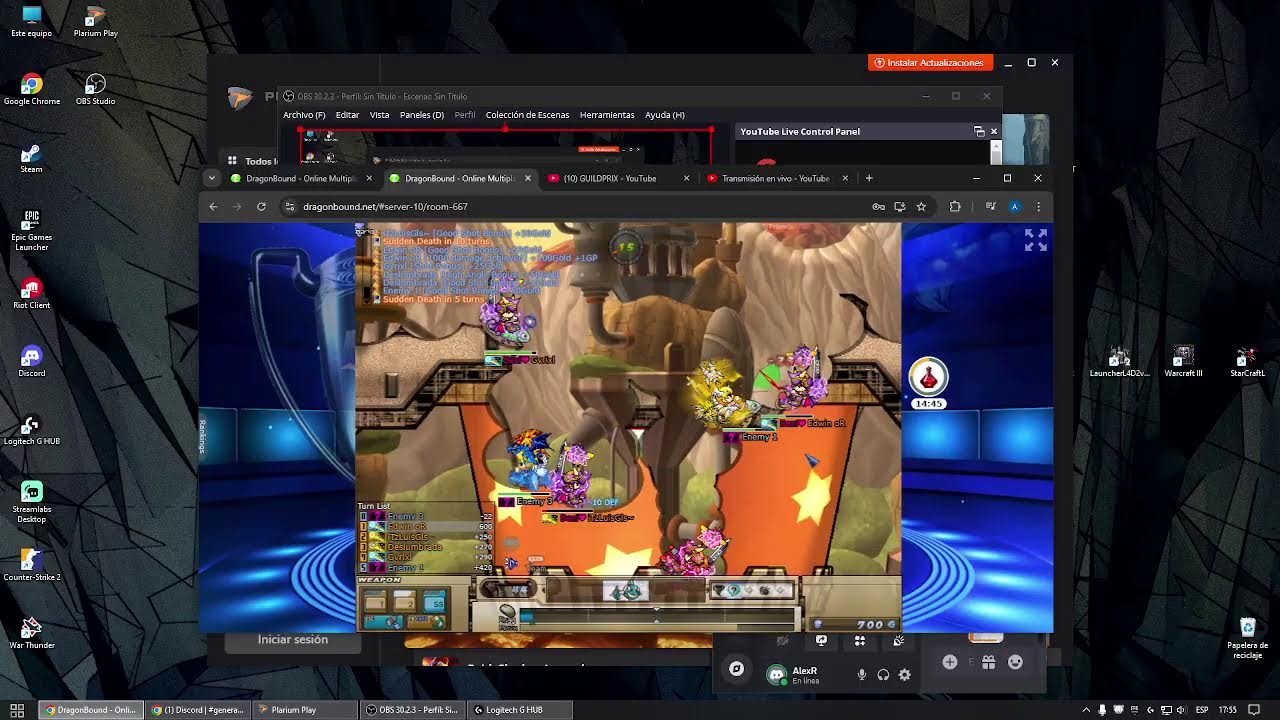The width and height of the screenshot is (1280, 720).
Task: Switch to OBS taskbar button
Action: click(411, 710)
